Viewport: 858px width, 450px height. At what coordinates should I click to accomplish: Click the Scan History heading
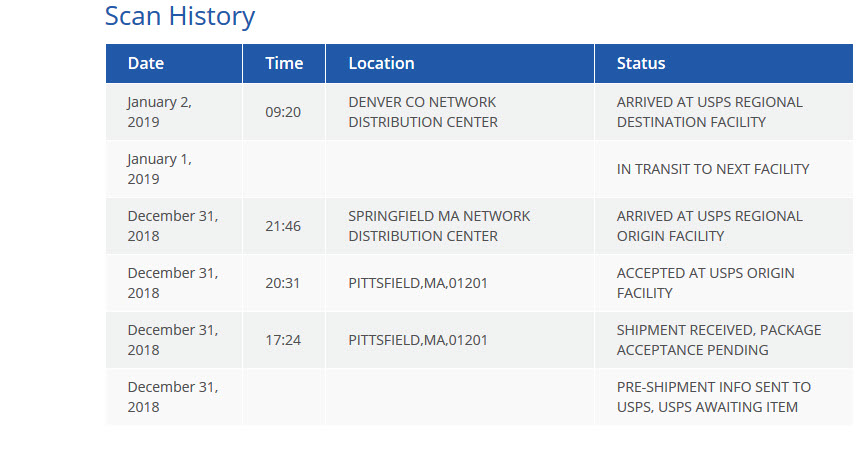pos(180,17)
